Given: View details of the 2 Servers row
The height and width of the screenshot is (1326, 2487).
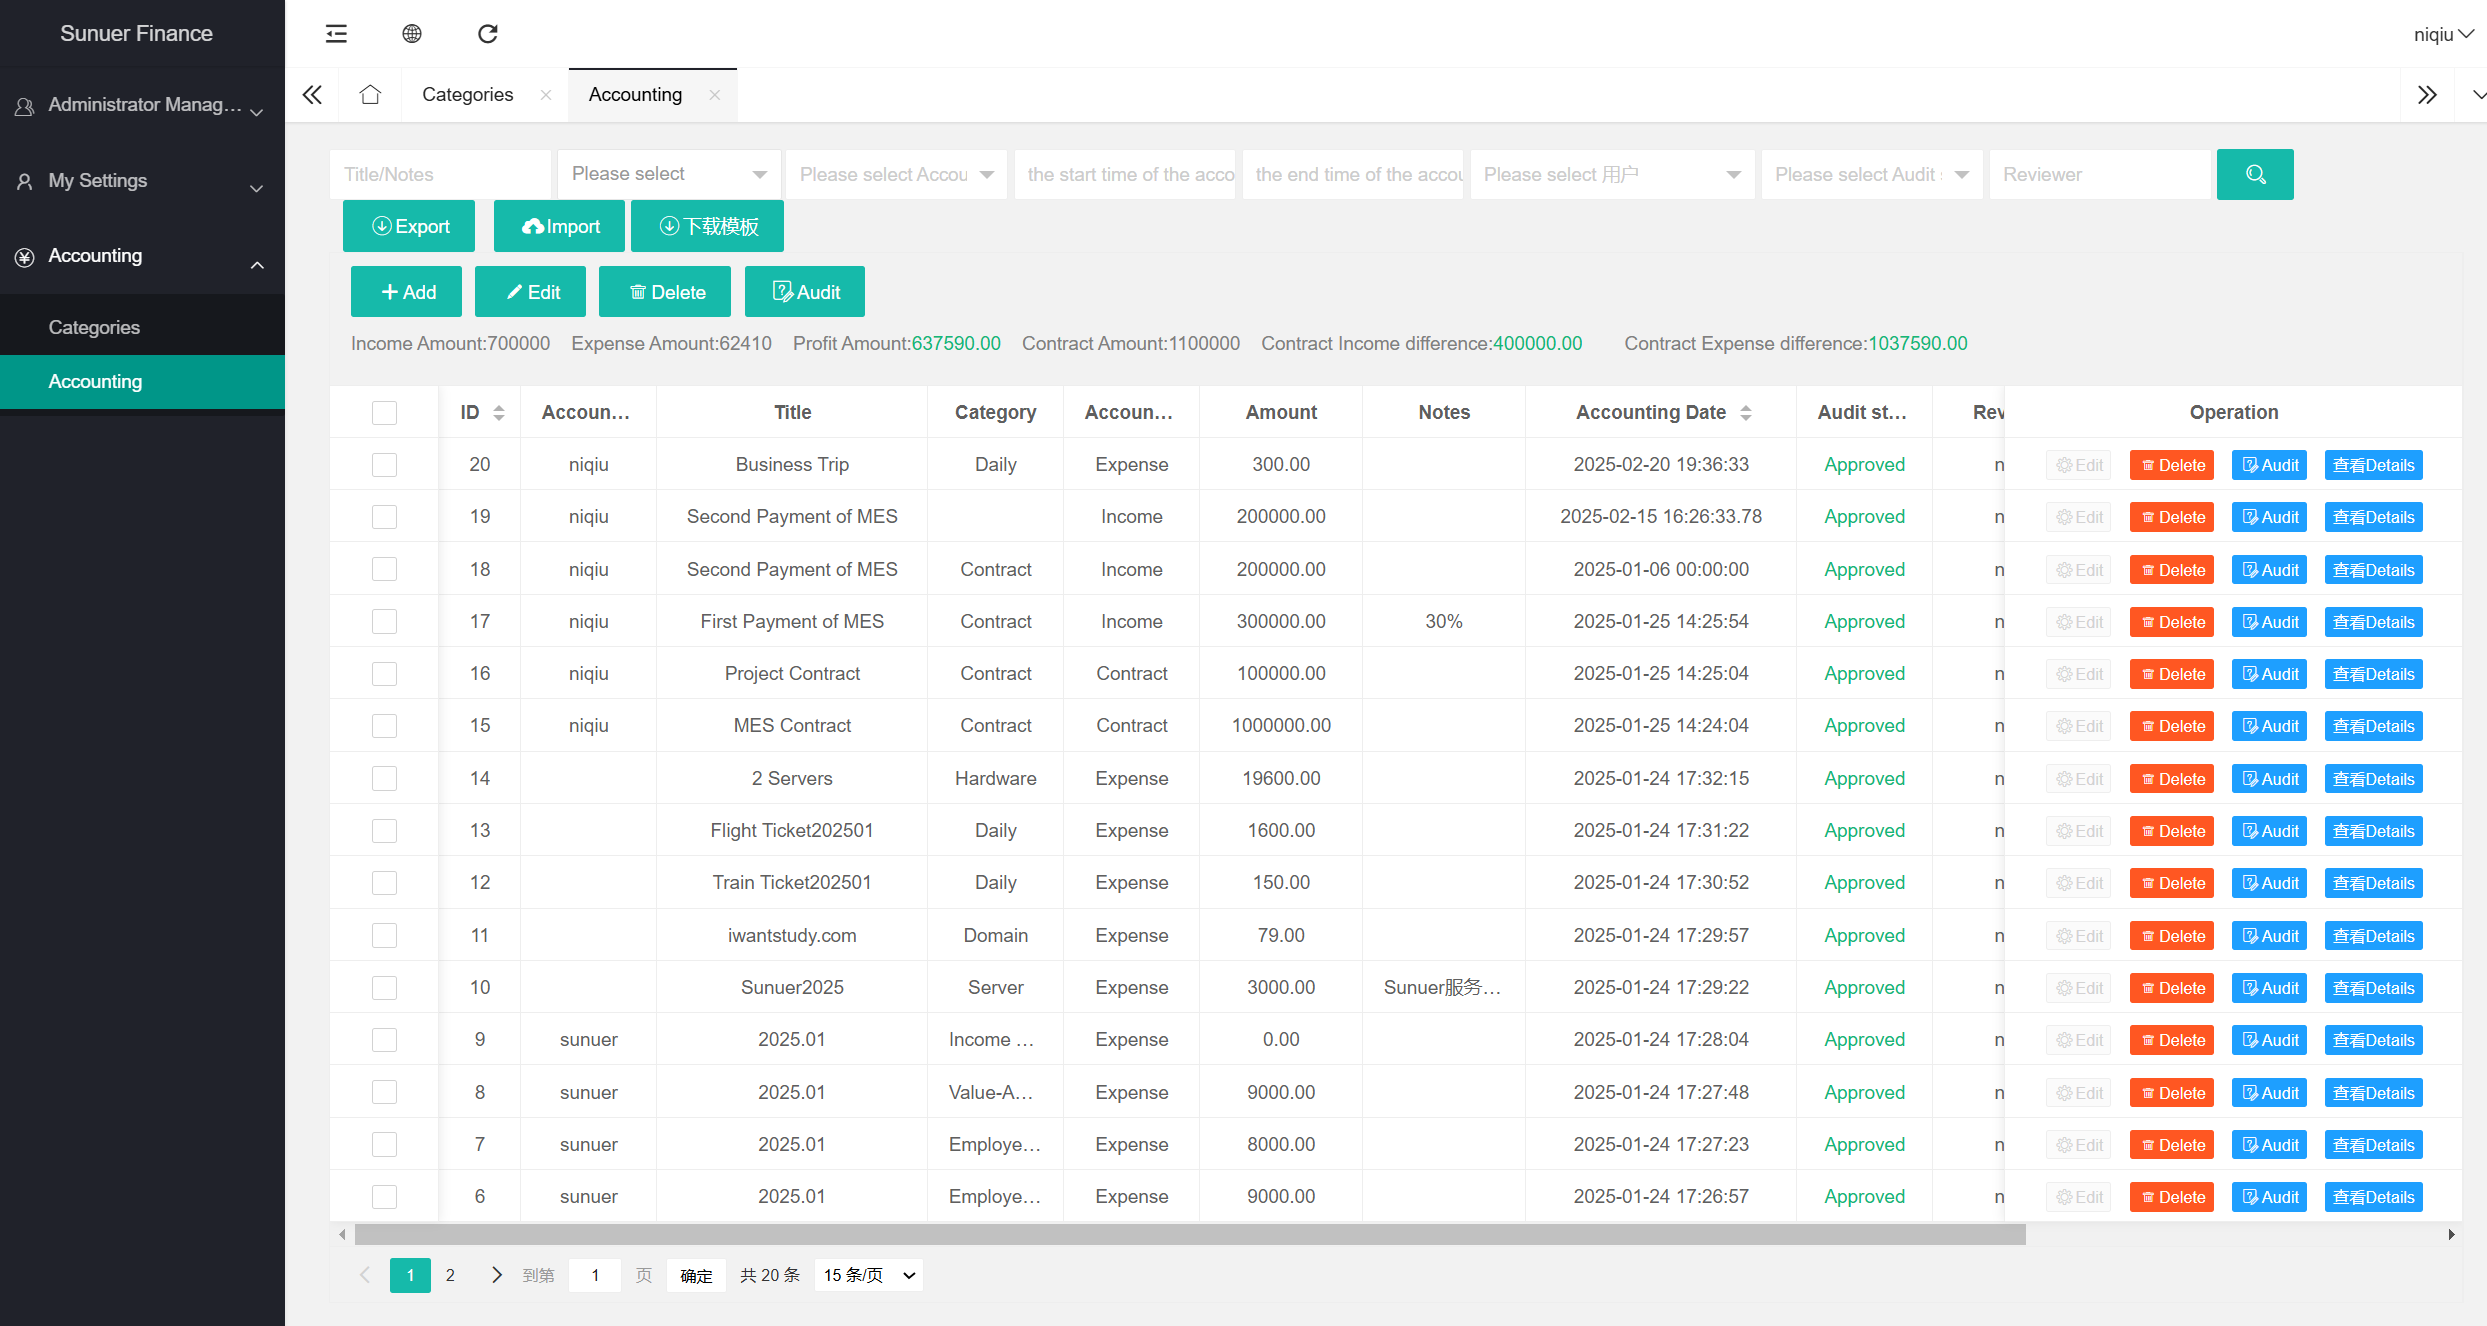Looking at the screenshot, I should coord(2373,779).
